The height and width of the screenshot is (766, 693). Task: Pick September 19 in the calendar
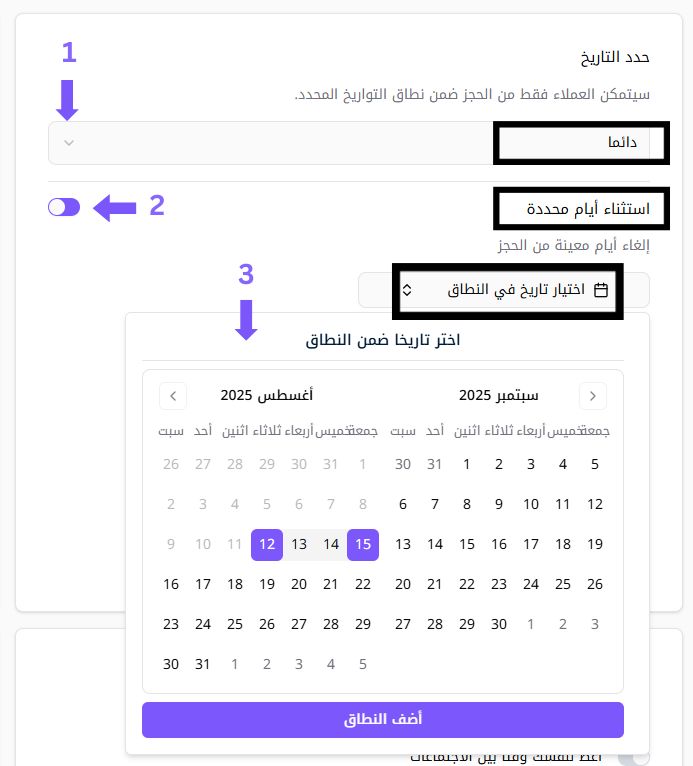[595, 545]
